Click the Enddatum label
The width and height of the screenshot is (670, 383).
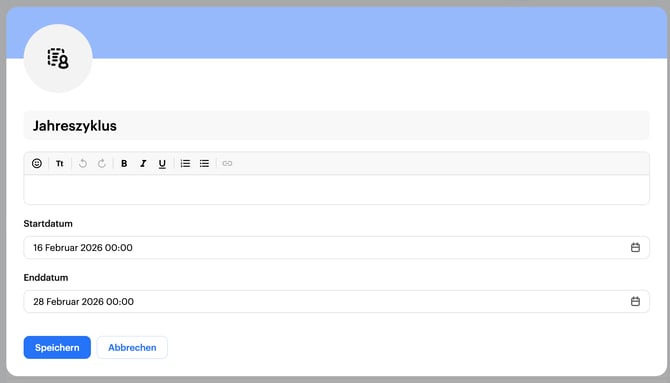tap(46, 277)
